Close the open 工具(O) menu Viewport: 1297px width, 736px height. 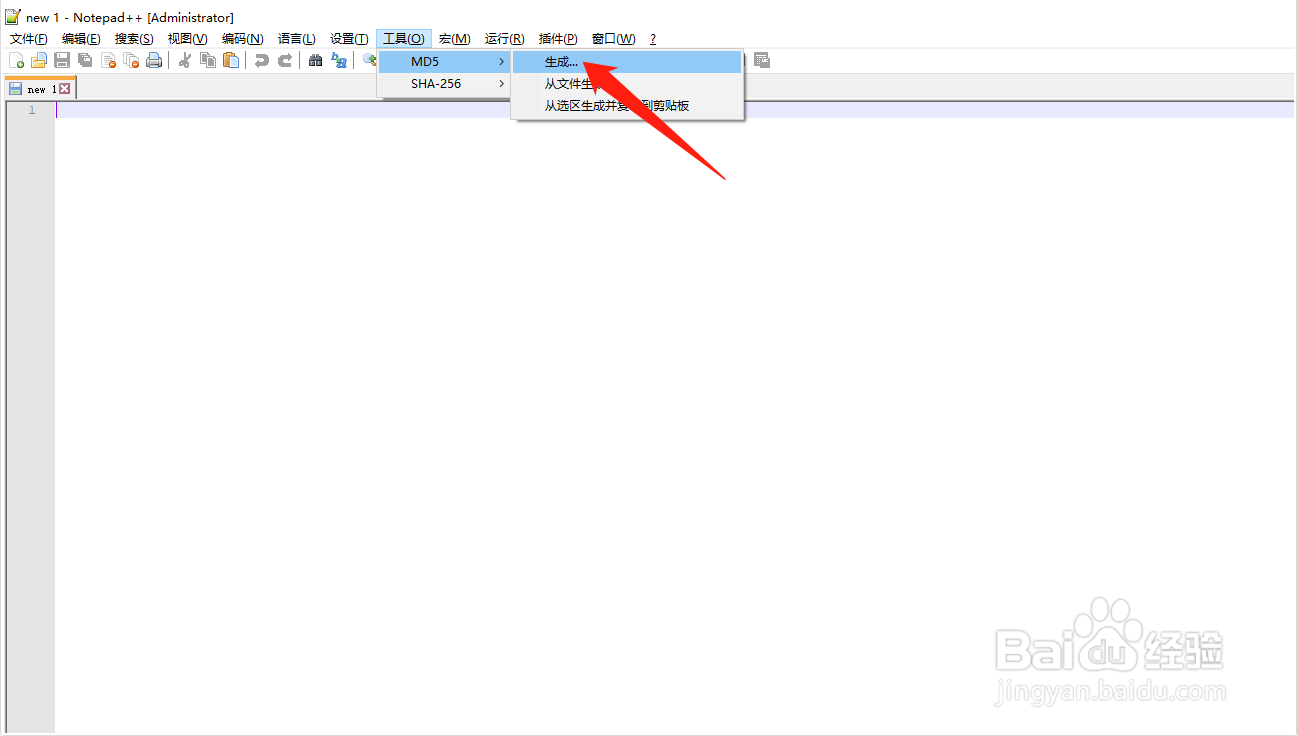point(404,39)
